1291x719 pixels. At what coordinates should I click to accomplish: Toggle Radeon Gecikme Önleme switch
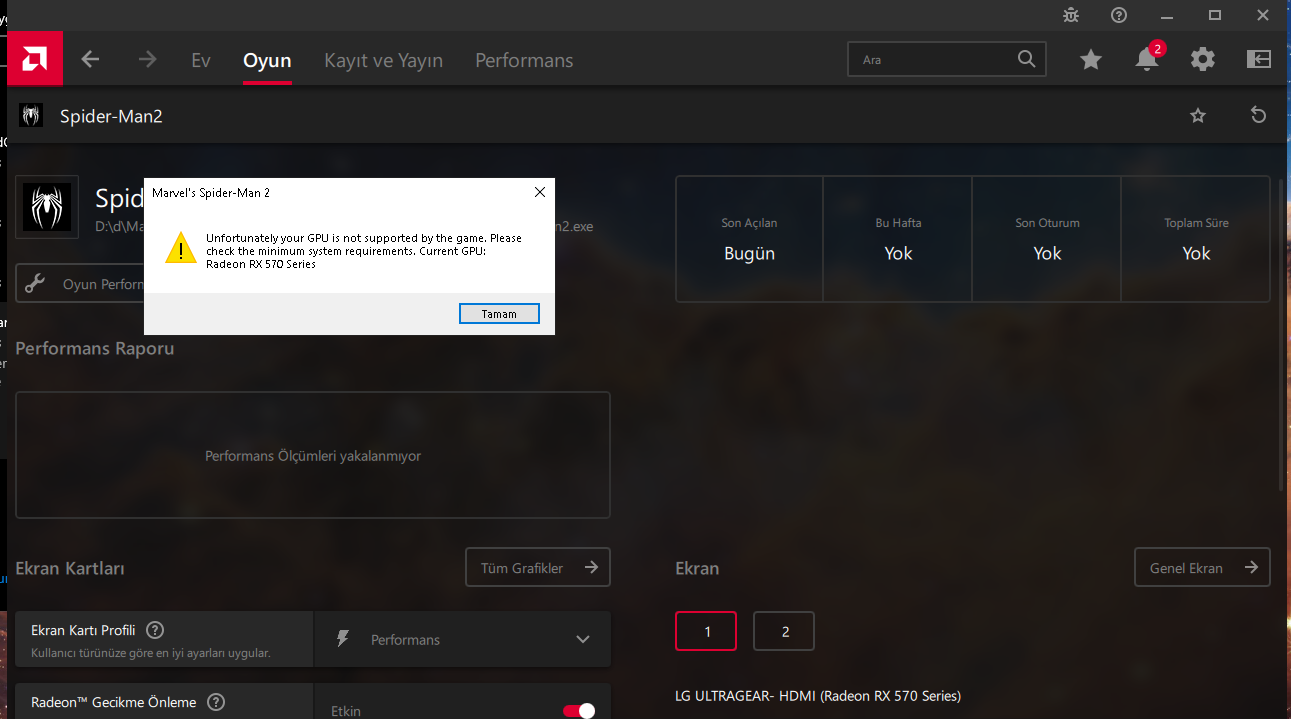(x=579, y=711)
